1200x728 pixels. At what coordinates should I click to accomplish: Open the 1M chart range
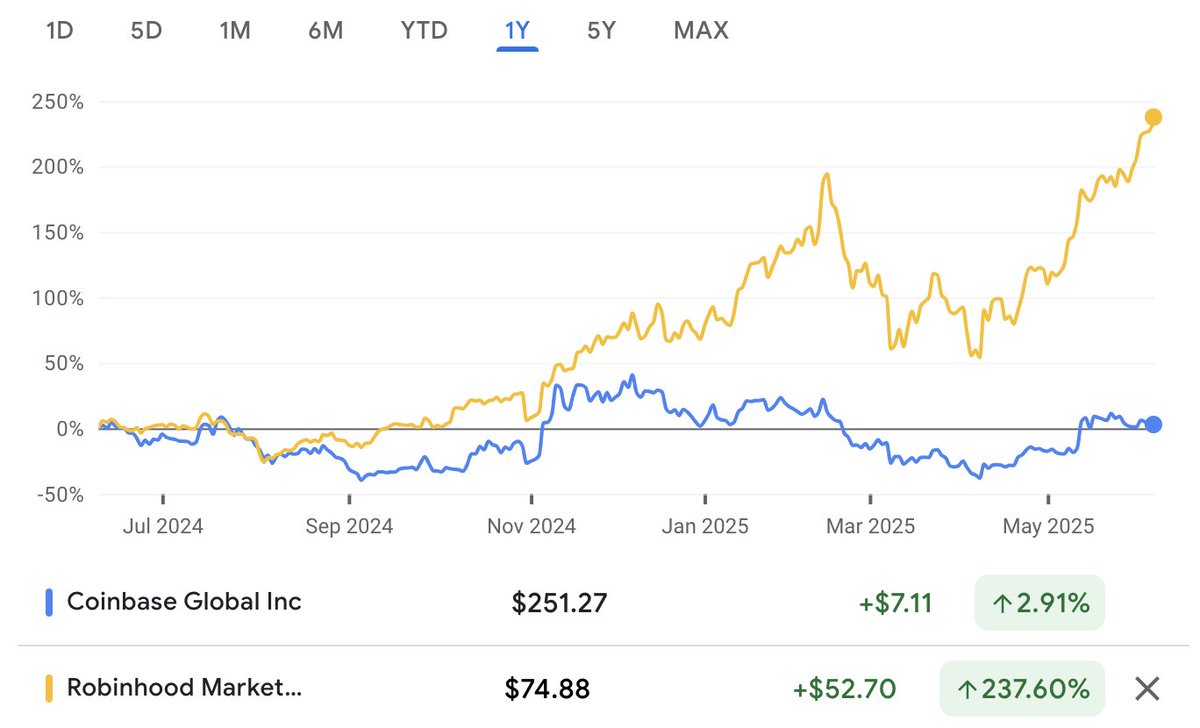coord(234,30)
